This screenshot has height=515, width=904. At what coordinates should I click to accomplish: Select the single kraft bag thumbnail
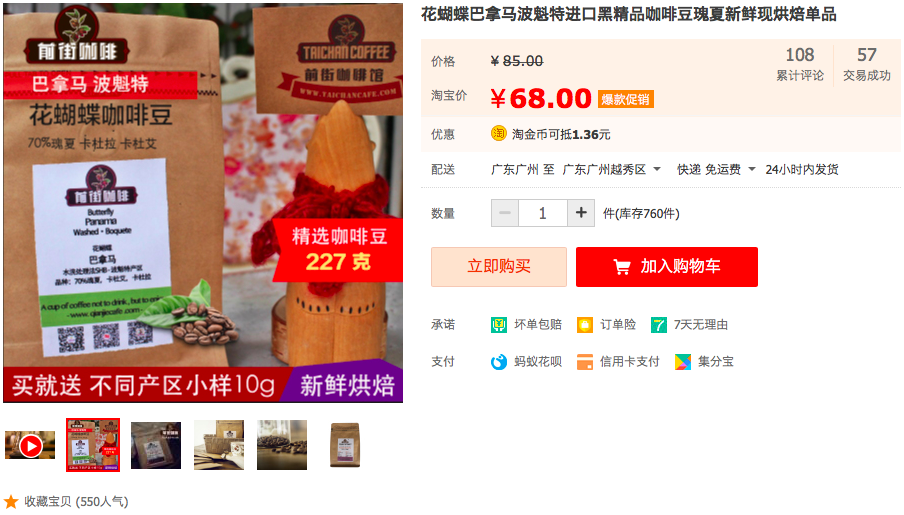[x=345, y=445]
